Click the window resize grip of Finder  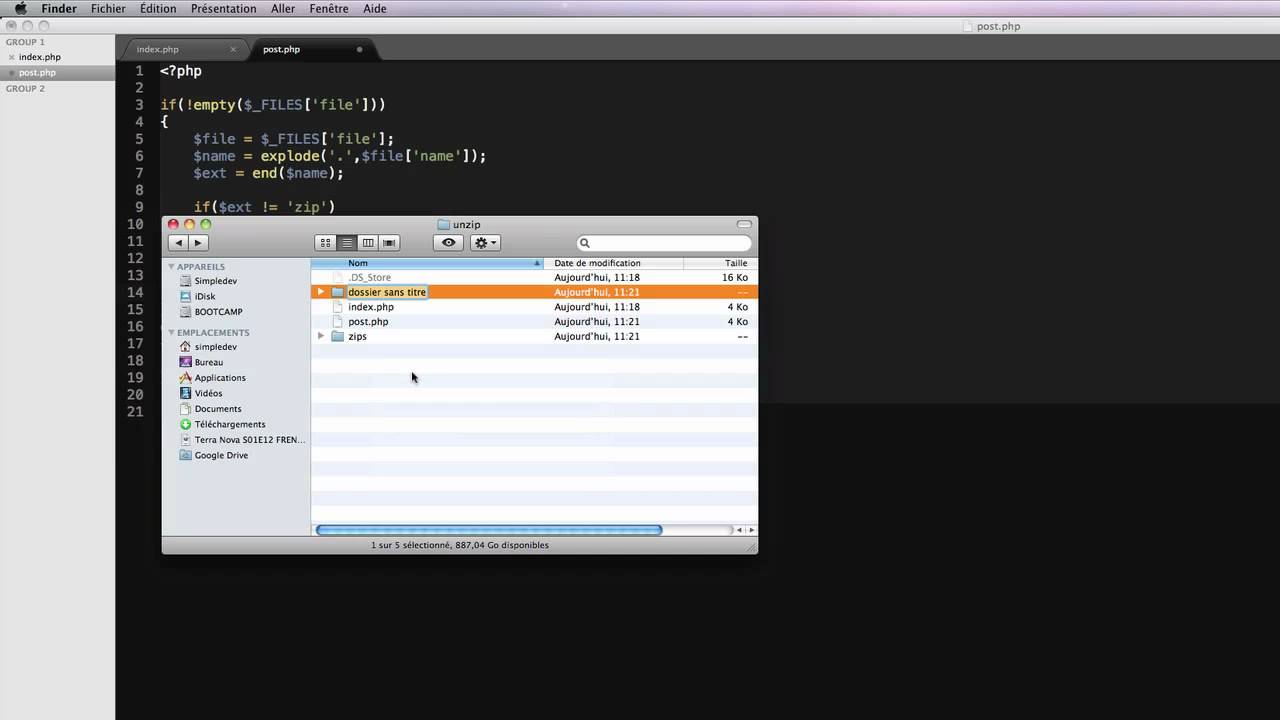click(x=750, y=546)
